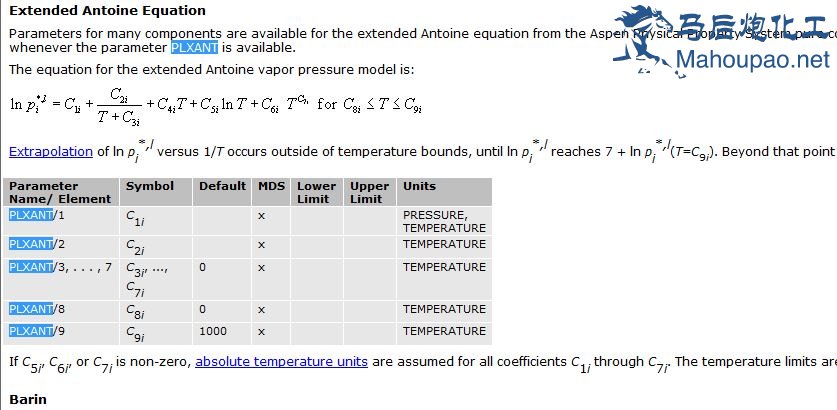The height and width of the screenshot is (410, 837).
Task: Click the MDS column header
Action: (x=271, y=186)
